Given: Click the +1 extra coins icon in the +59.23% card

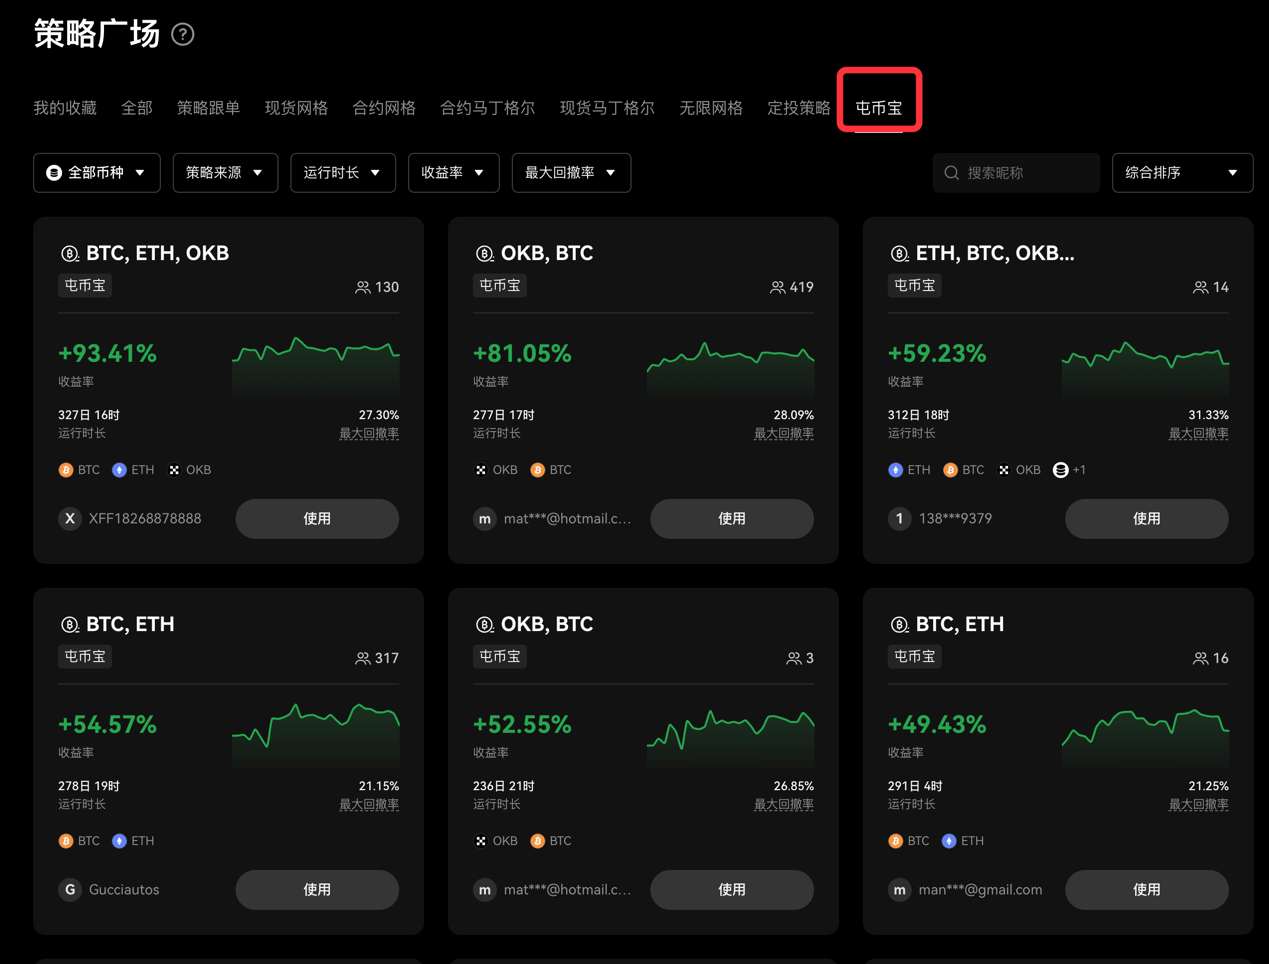Looking at the screenshot, I should [x=1061, y=470].
